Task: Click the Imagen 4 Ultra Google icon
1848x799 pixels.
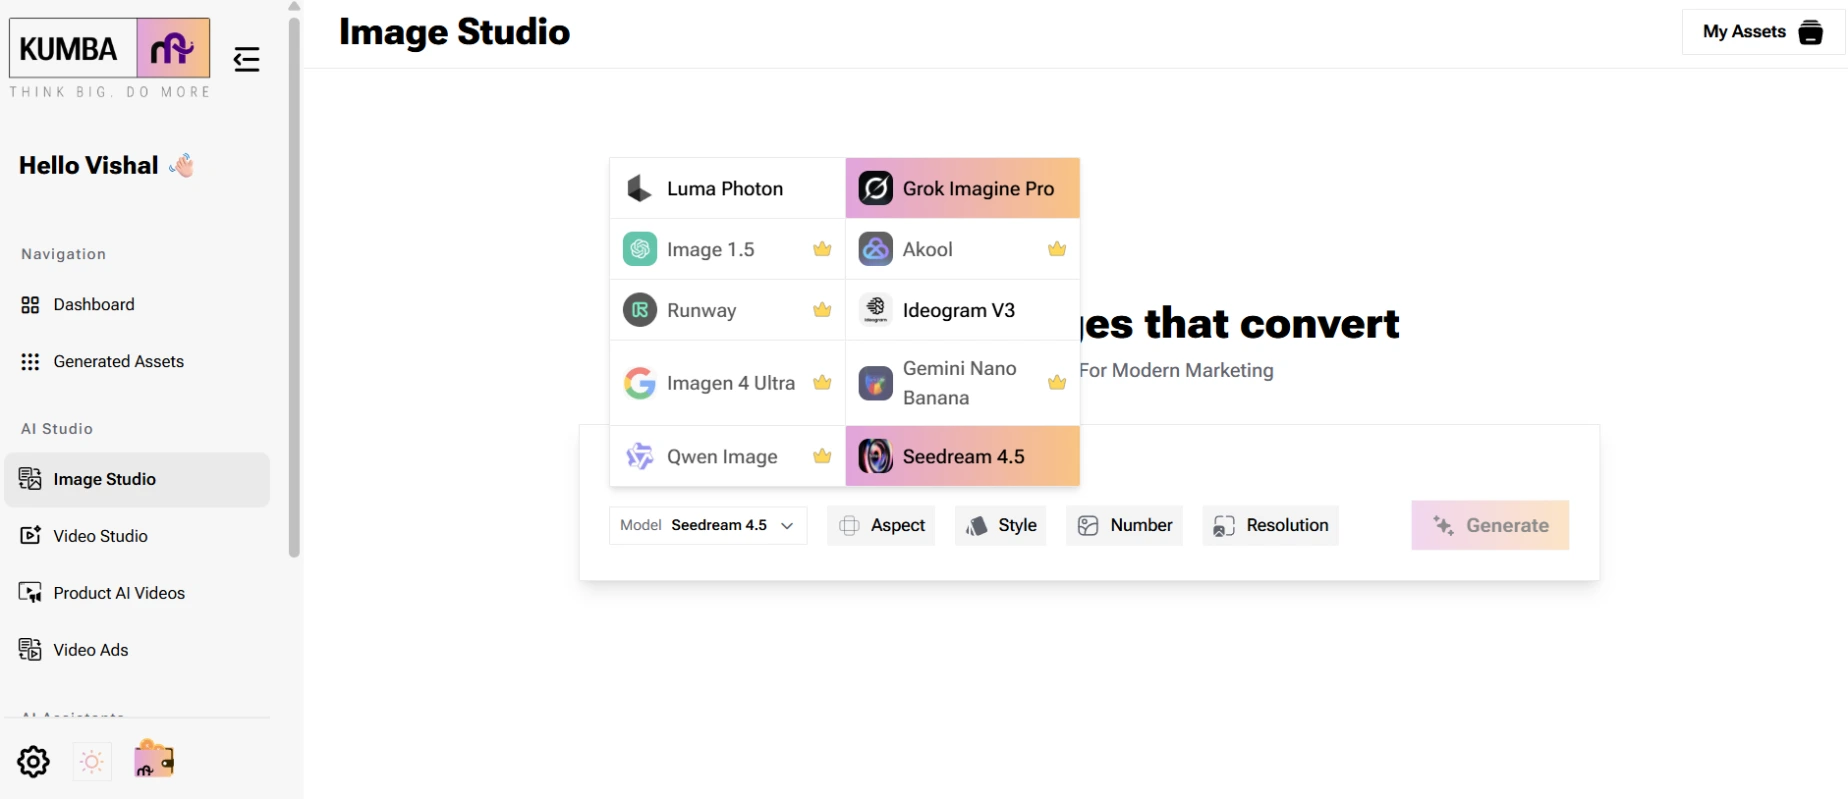Action: [x=640, y=383]
